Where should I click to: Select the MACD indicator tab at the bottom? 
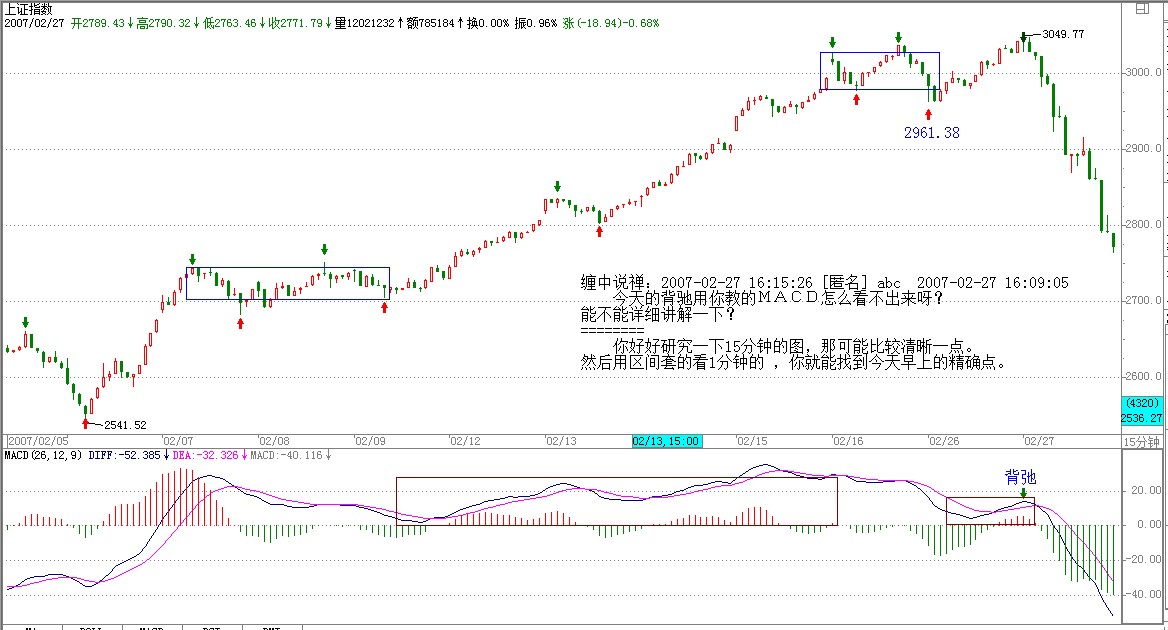click(x=151, y=627)
